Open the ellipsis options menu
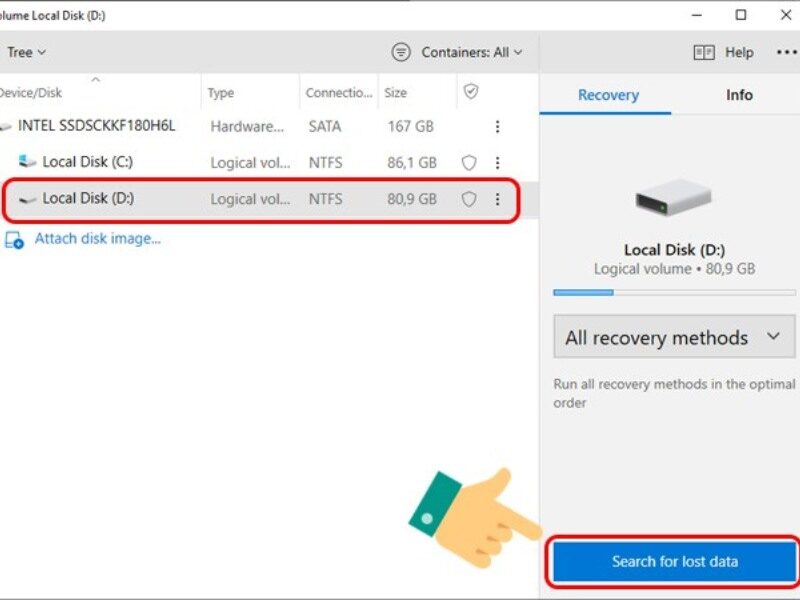This screenshot has height=600, width=800. coord(785,52)
